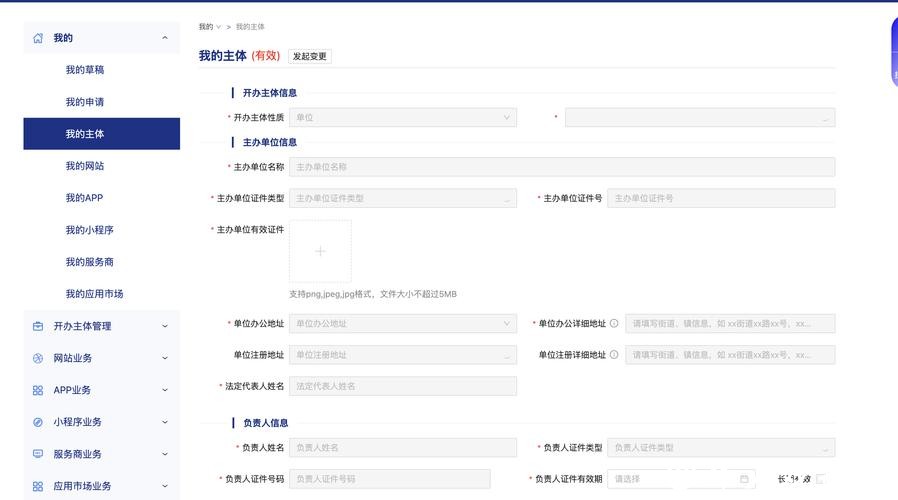Click the briefcase icon for 开办主体管理
Image resolution: width=898 pixels, height=500 pixels.
pyautogui.click(x=38, y=326)
